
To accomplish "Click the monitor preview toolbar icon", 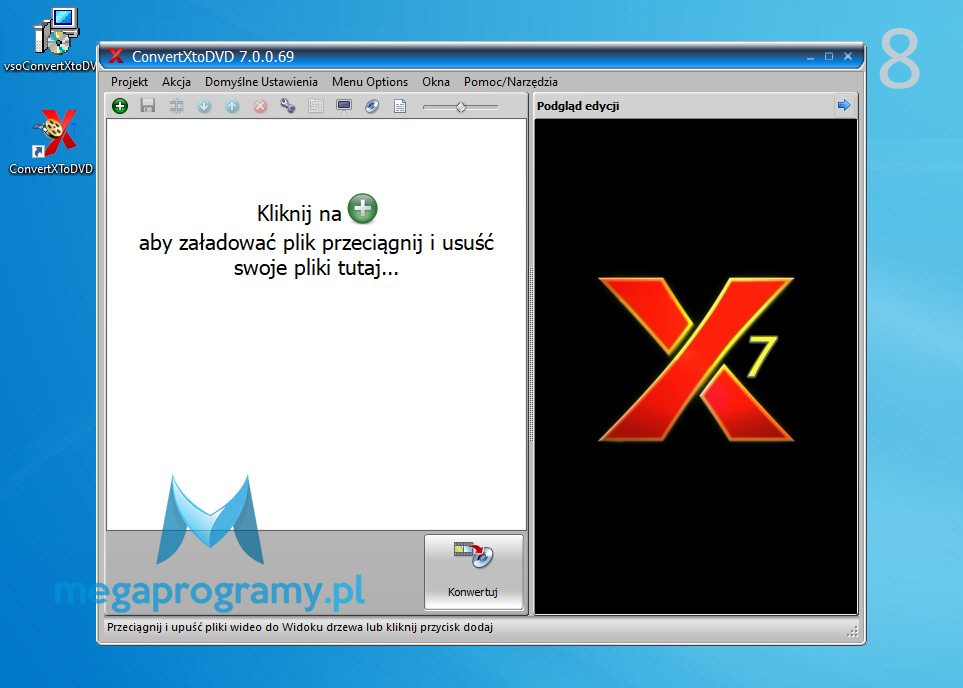I will click(x=344, y=106).
